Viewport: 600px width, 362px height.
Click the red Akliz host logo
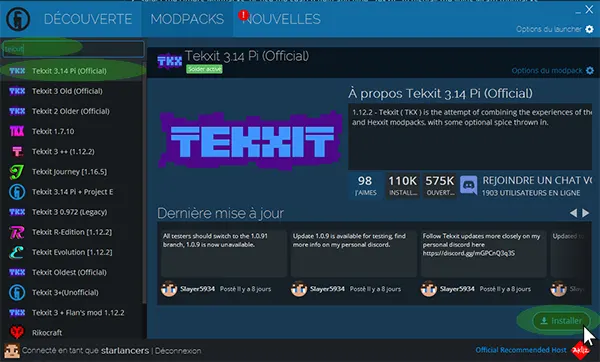pyautogui.click(x=580, y=350)
